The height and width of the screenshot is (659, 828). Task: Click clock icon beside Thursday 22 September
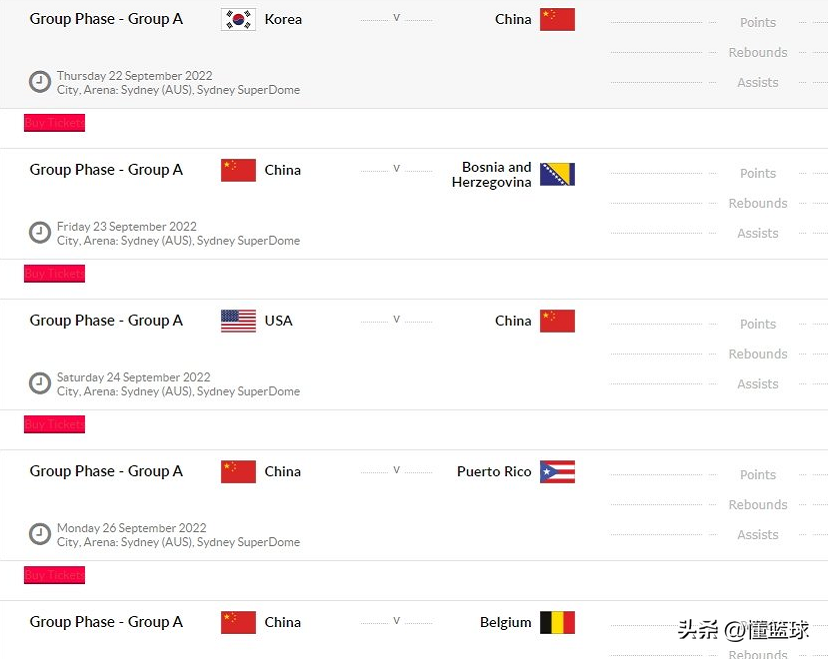[40, 82]
